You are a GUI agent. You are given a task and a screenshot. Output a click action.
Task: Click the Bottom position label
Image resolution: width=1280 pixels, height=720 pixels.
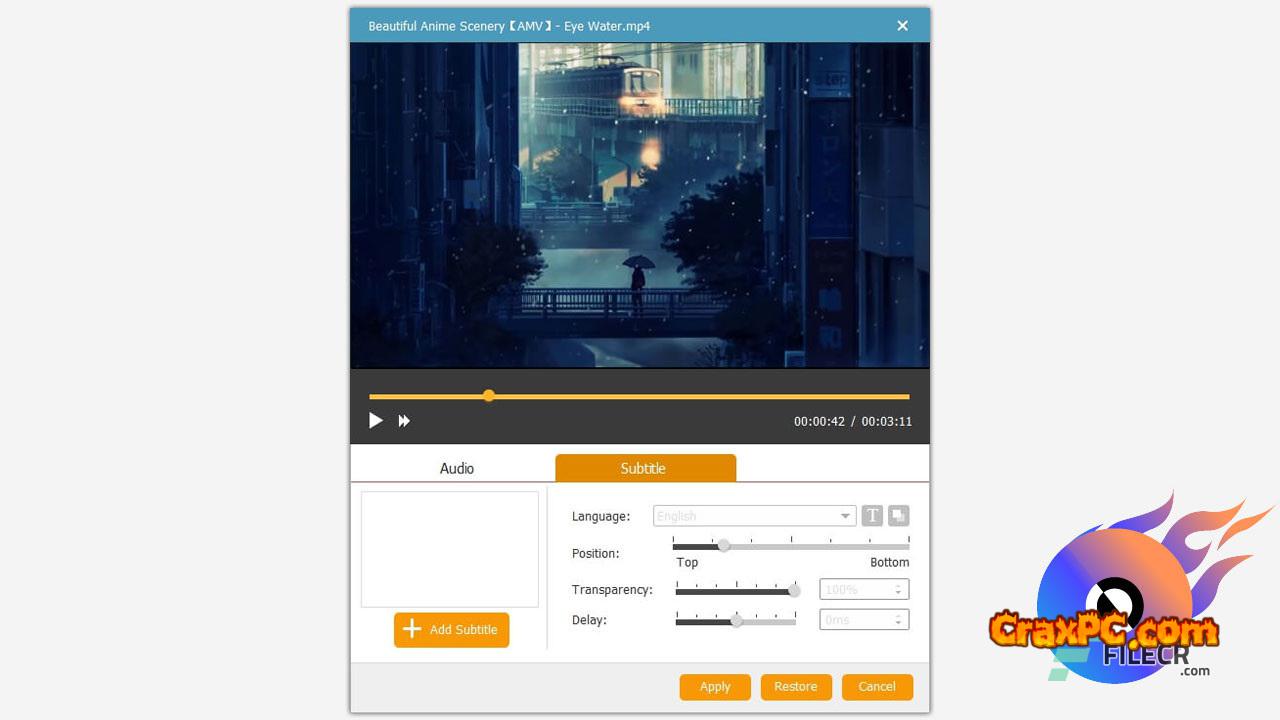pyautogui.click(x=889, y=563)
